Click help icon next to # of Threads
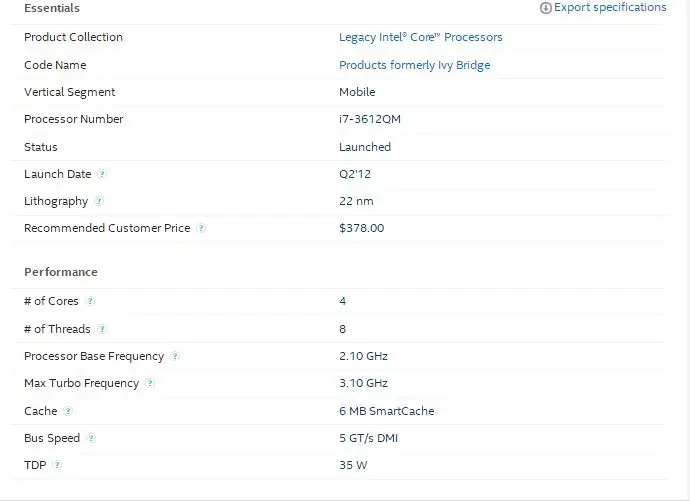690x501 pixels. [102, 329]
